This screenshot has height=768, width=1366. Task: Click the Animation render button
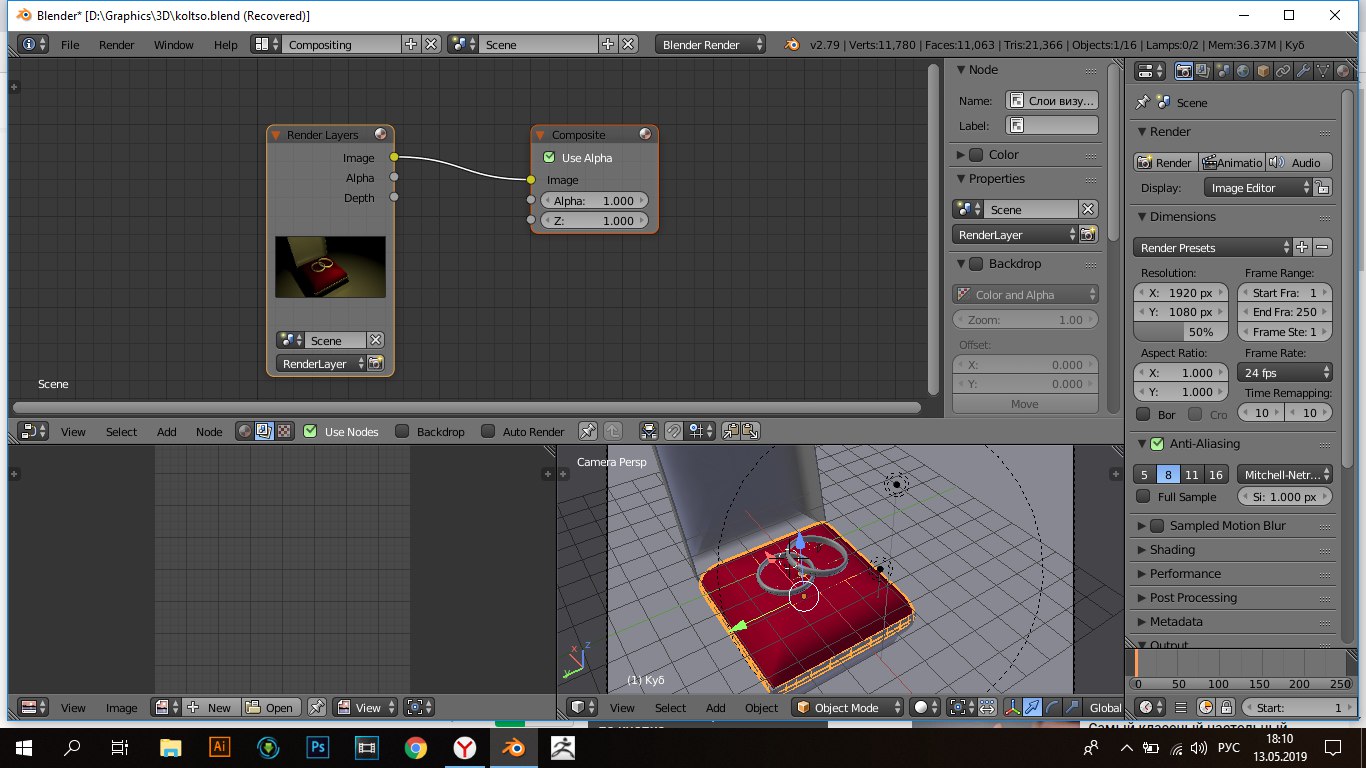point(1231,162)
